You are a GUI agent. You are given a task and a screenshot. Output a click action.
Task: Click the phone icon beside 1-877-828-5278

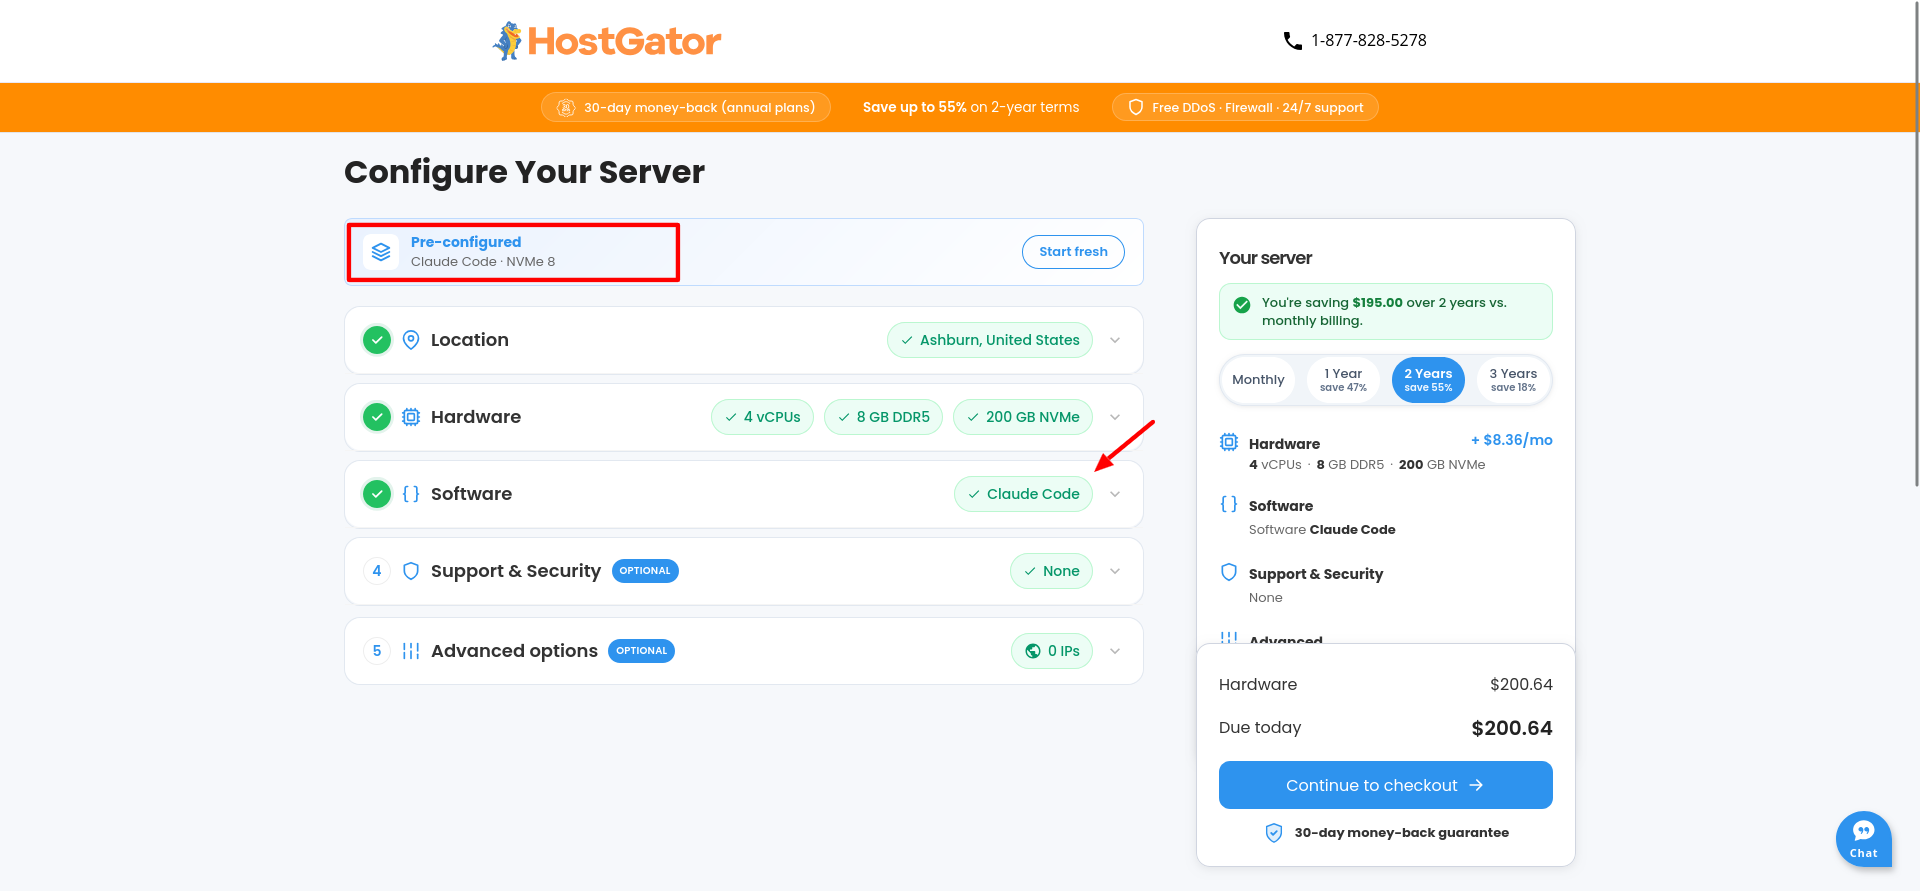[x=1292, y=41]
